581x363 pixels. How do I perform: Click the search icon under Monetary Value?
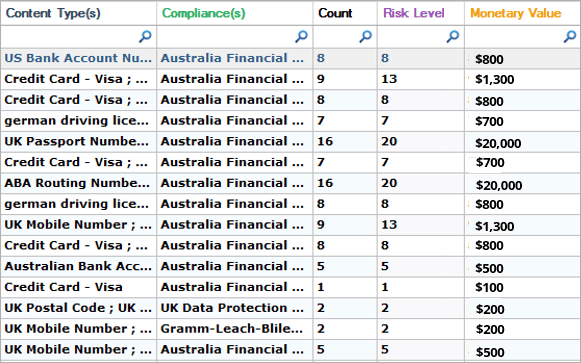pyautogui.click(x=570, y=36)
